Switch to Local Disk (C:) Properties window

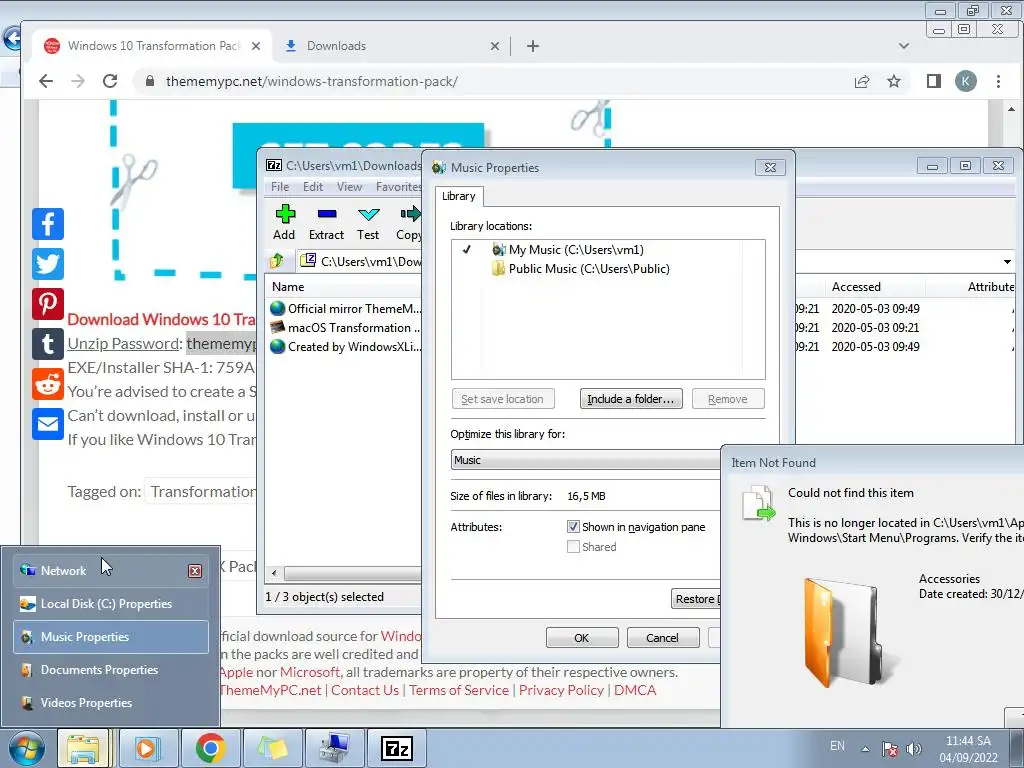pyautogui.click(x=111, y=603)
